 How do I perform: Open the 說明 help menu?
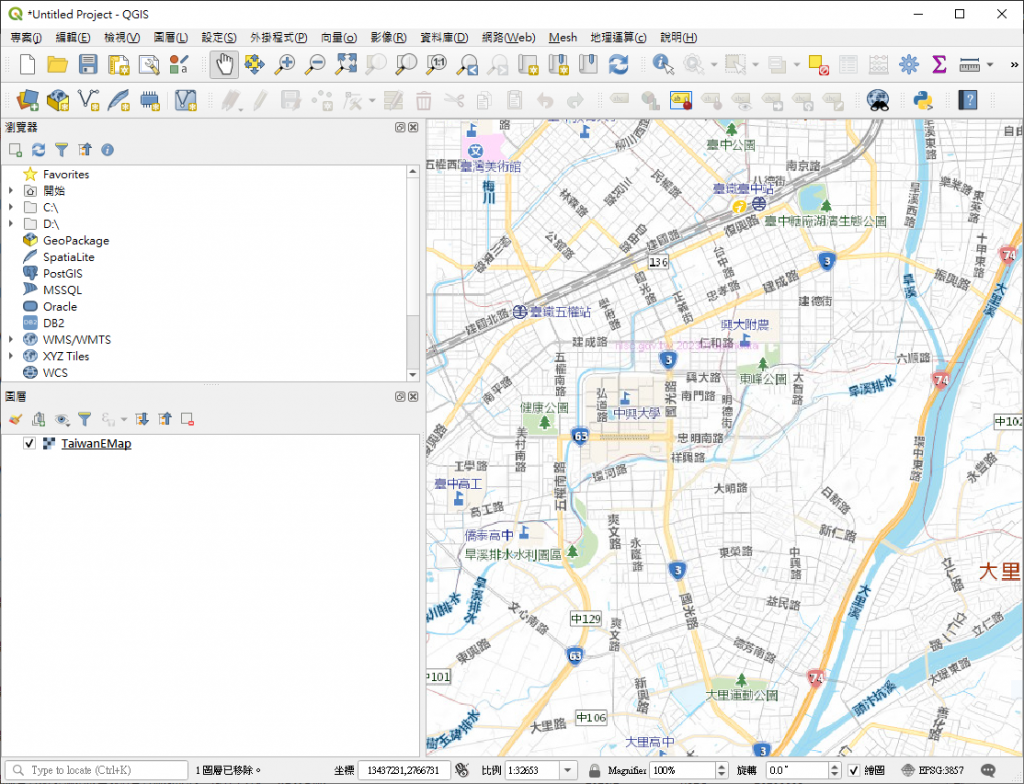tap(679, 37)
